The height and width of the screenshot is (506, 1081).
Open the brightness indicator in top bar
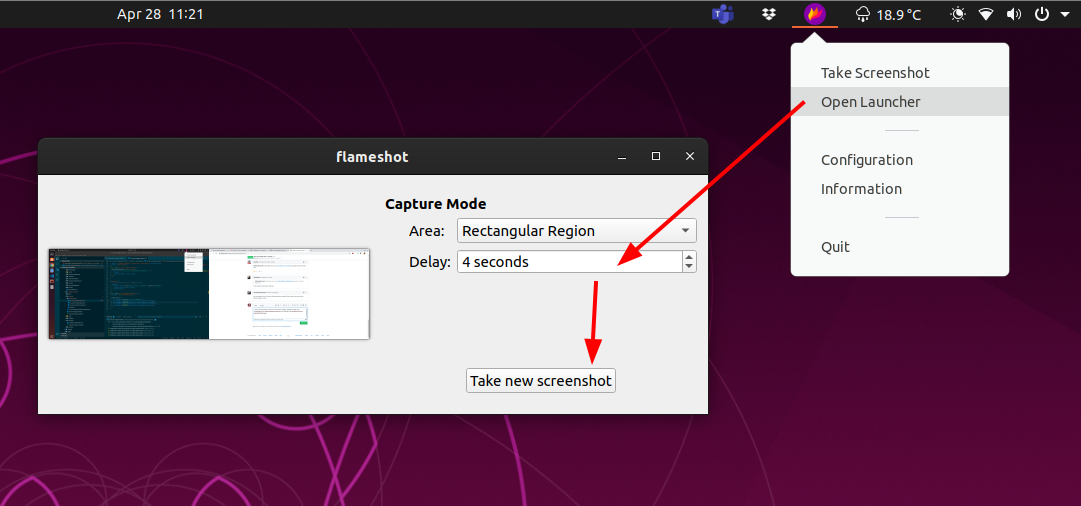pos(958,14)
